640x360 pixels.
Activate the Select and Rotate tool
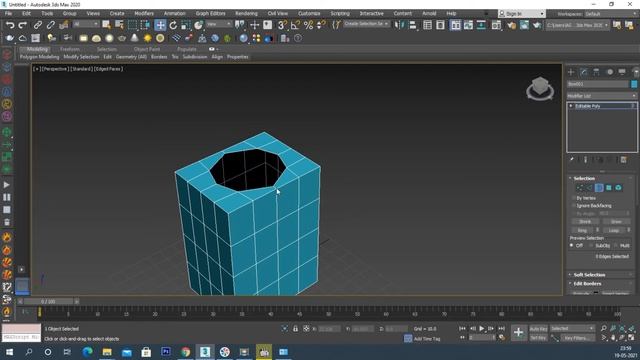click(x=173, y=25)
